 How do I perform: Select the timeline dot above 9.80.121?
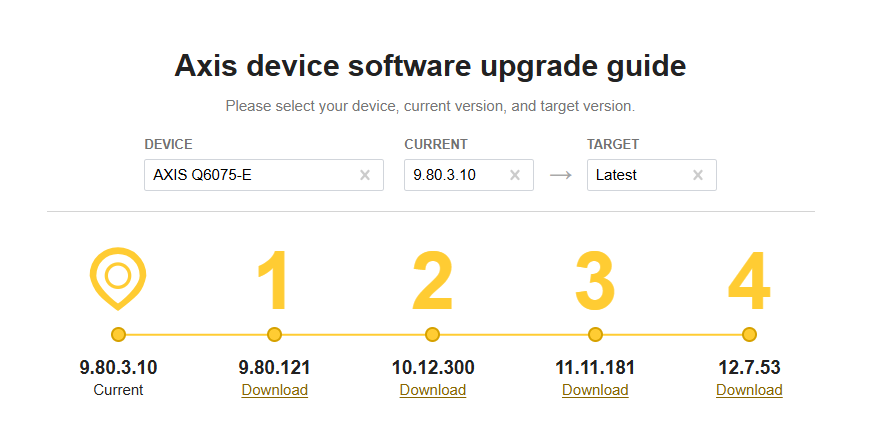tap(274, 334)
